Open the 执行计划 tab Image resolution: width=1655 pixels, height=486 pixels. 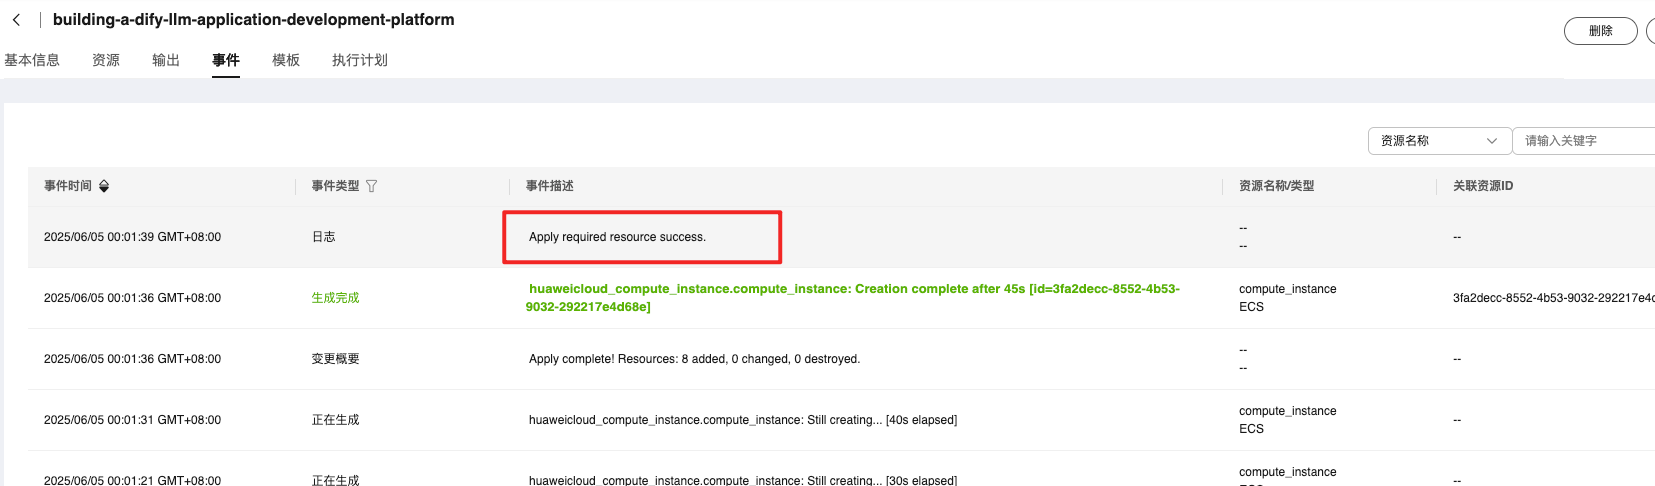[x=360, y=60]
